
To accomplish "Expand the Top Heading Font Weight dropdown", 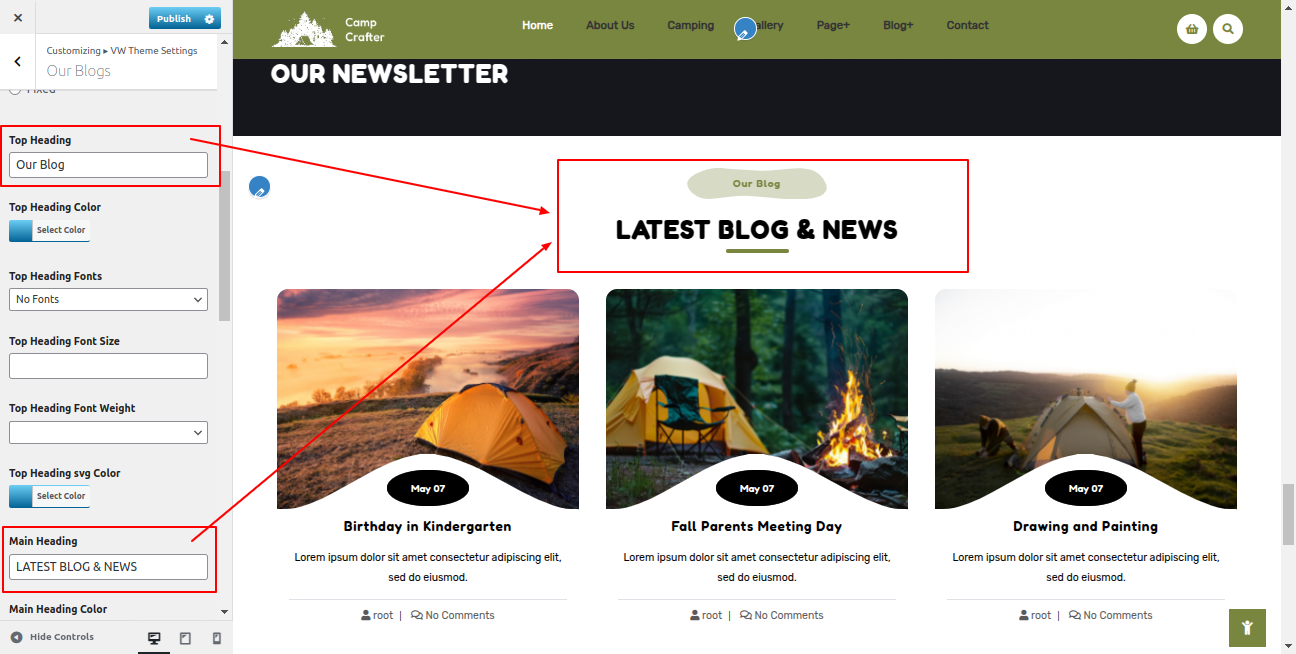I will pos(108,432).
